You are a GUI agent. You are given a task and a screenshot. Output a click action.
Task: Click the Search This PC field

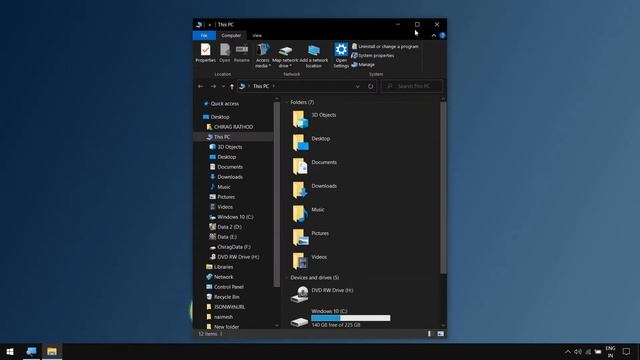[412, 86]
